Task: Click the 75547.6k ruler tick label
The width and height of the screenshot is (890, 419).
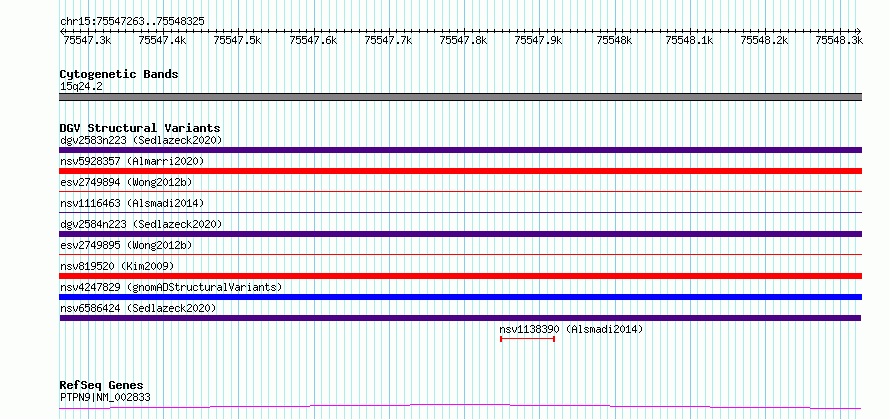Action: point(313,40)
